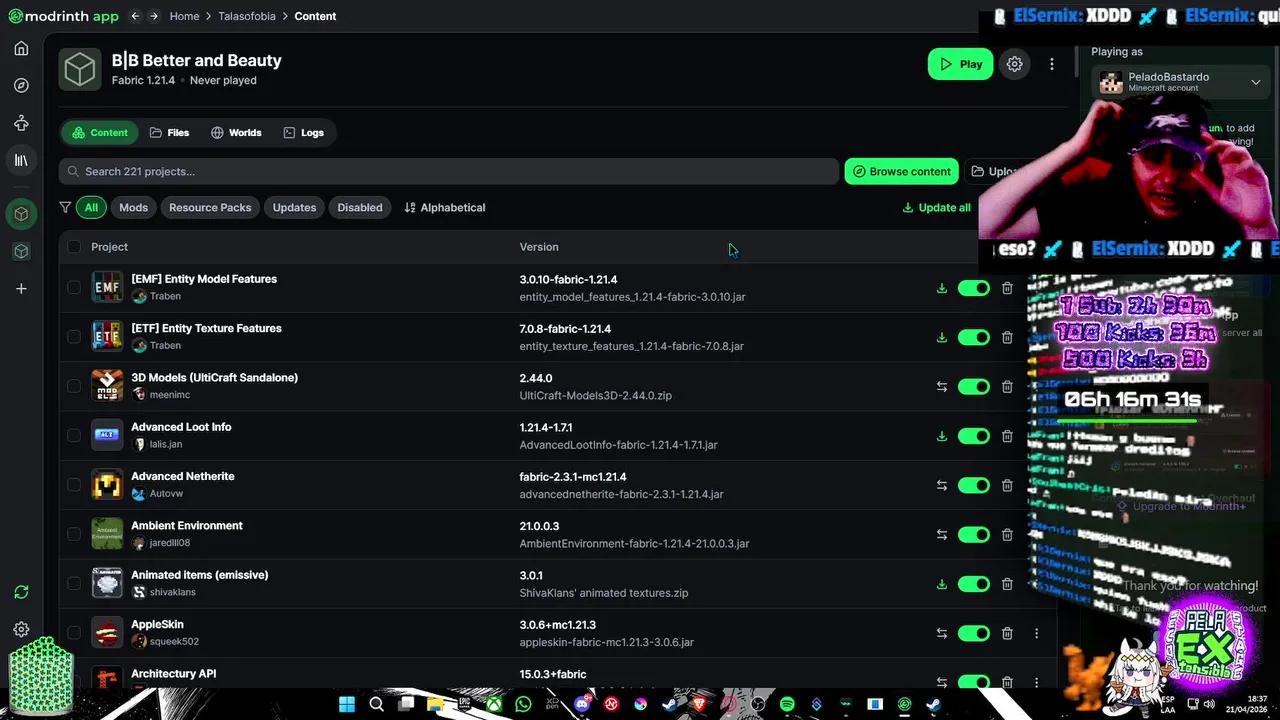Tick the select-all checkbox in the Project header

click(74, 247)
